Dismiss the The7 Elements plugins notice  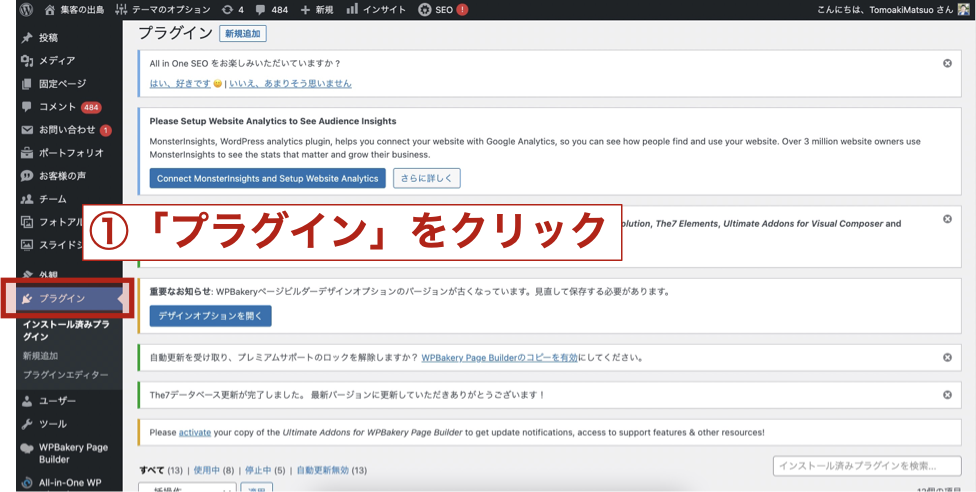tap(947, 219)
